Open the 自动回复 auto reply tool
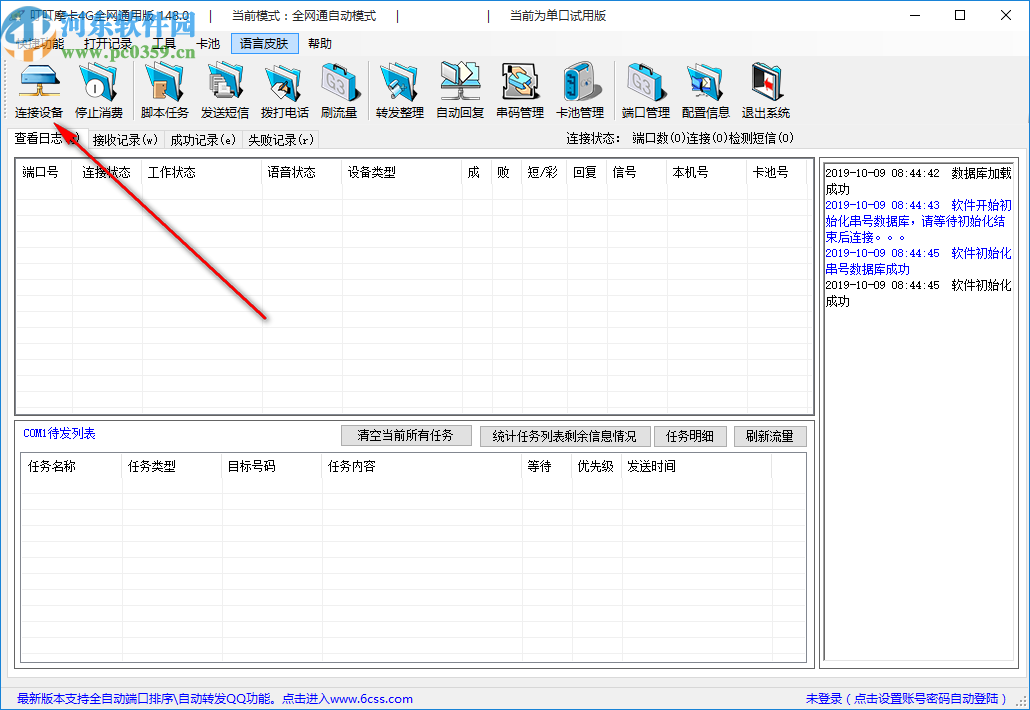The image size is (1030, 710). pyautogui.click(x=460, y=91)
